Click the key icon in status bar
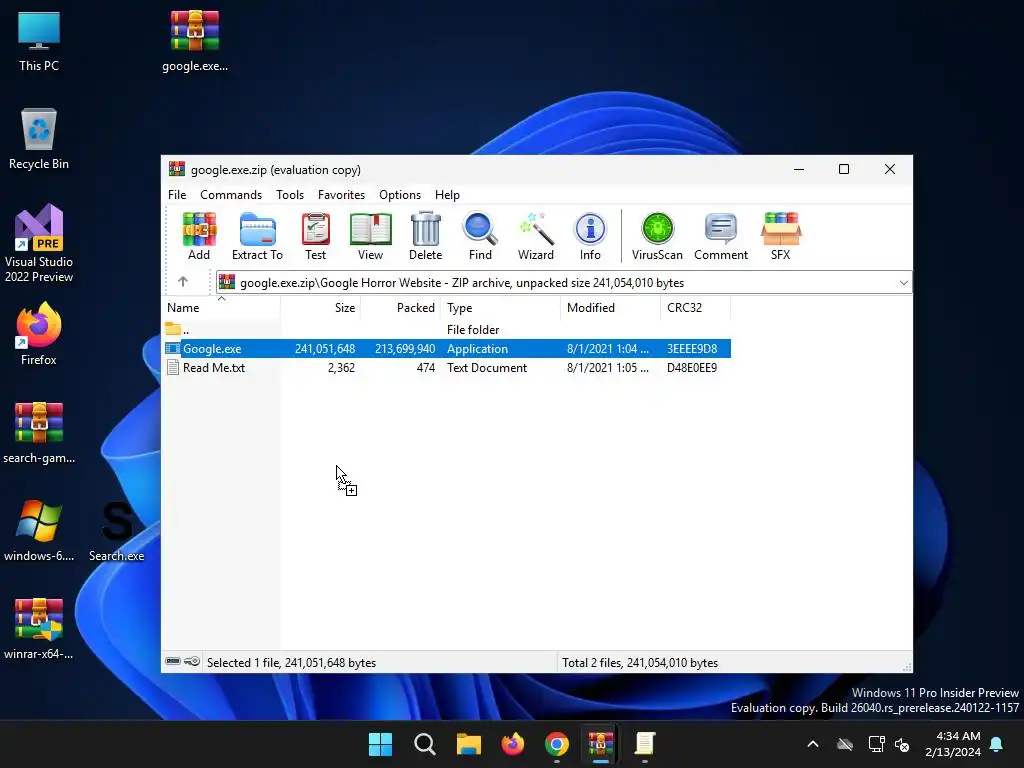1024x768 pixels. click(192, 662)
